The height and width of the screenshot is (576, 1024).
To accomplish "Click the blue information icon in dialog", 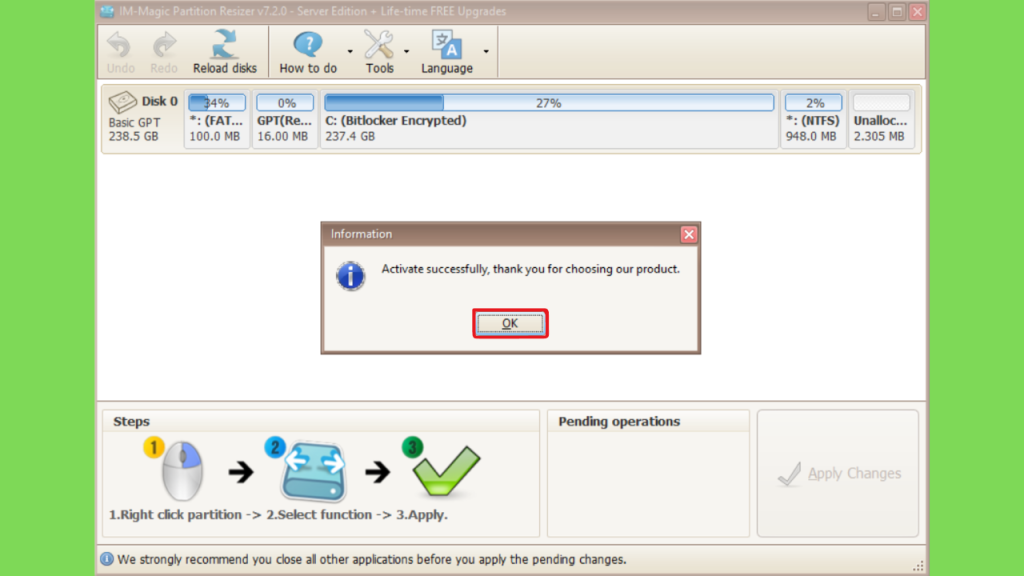I will tap(351, 276).
